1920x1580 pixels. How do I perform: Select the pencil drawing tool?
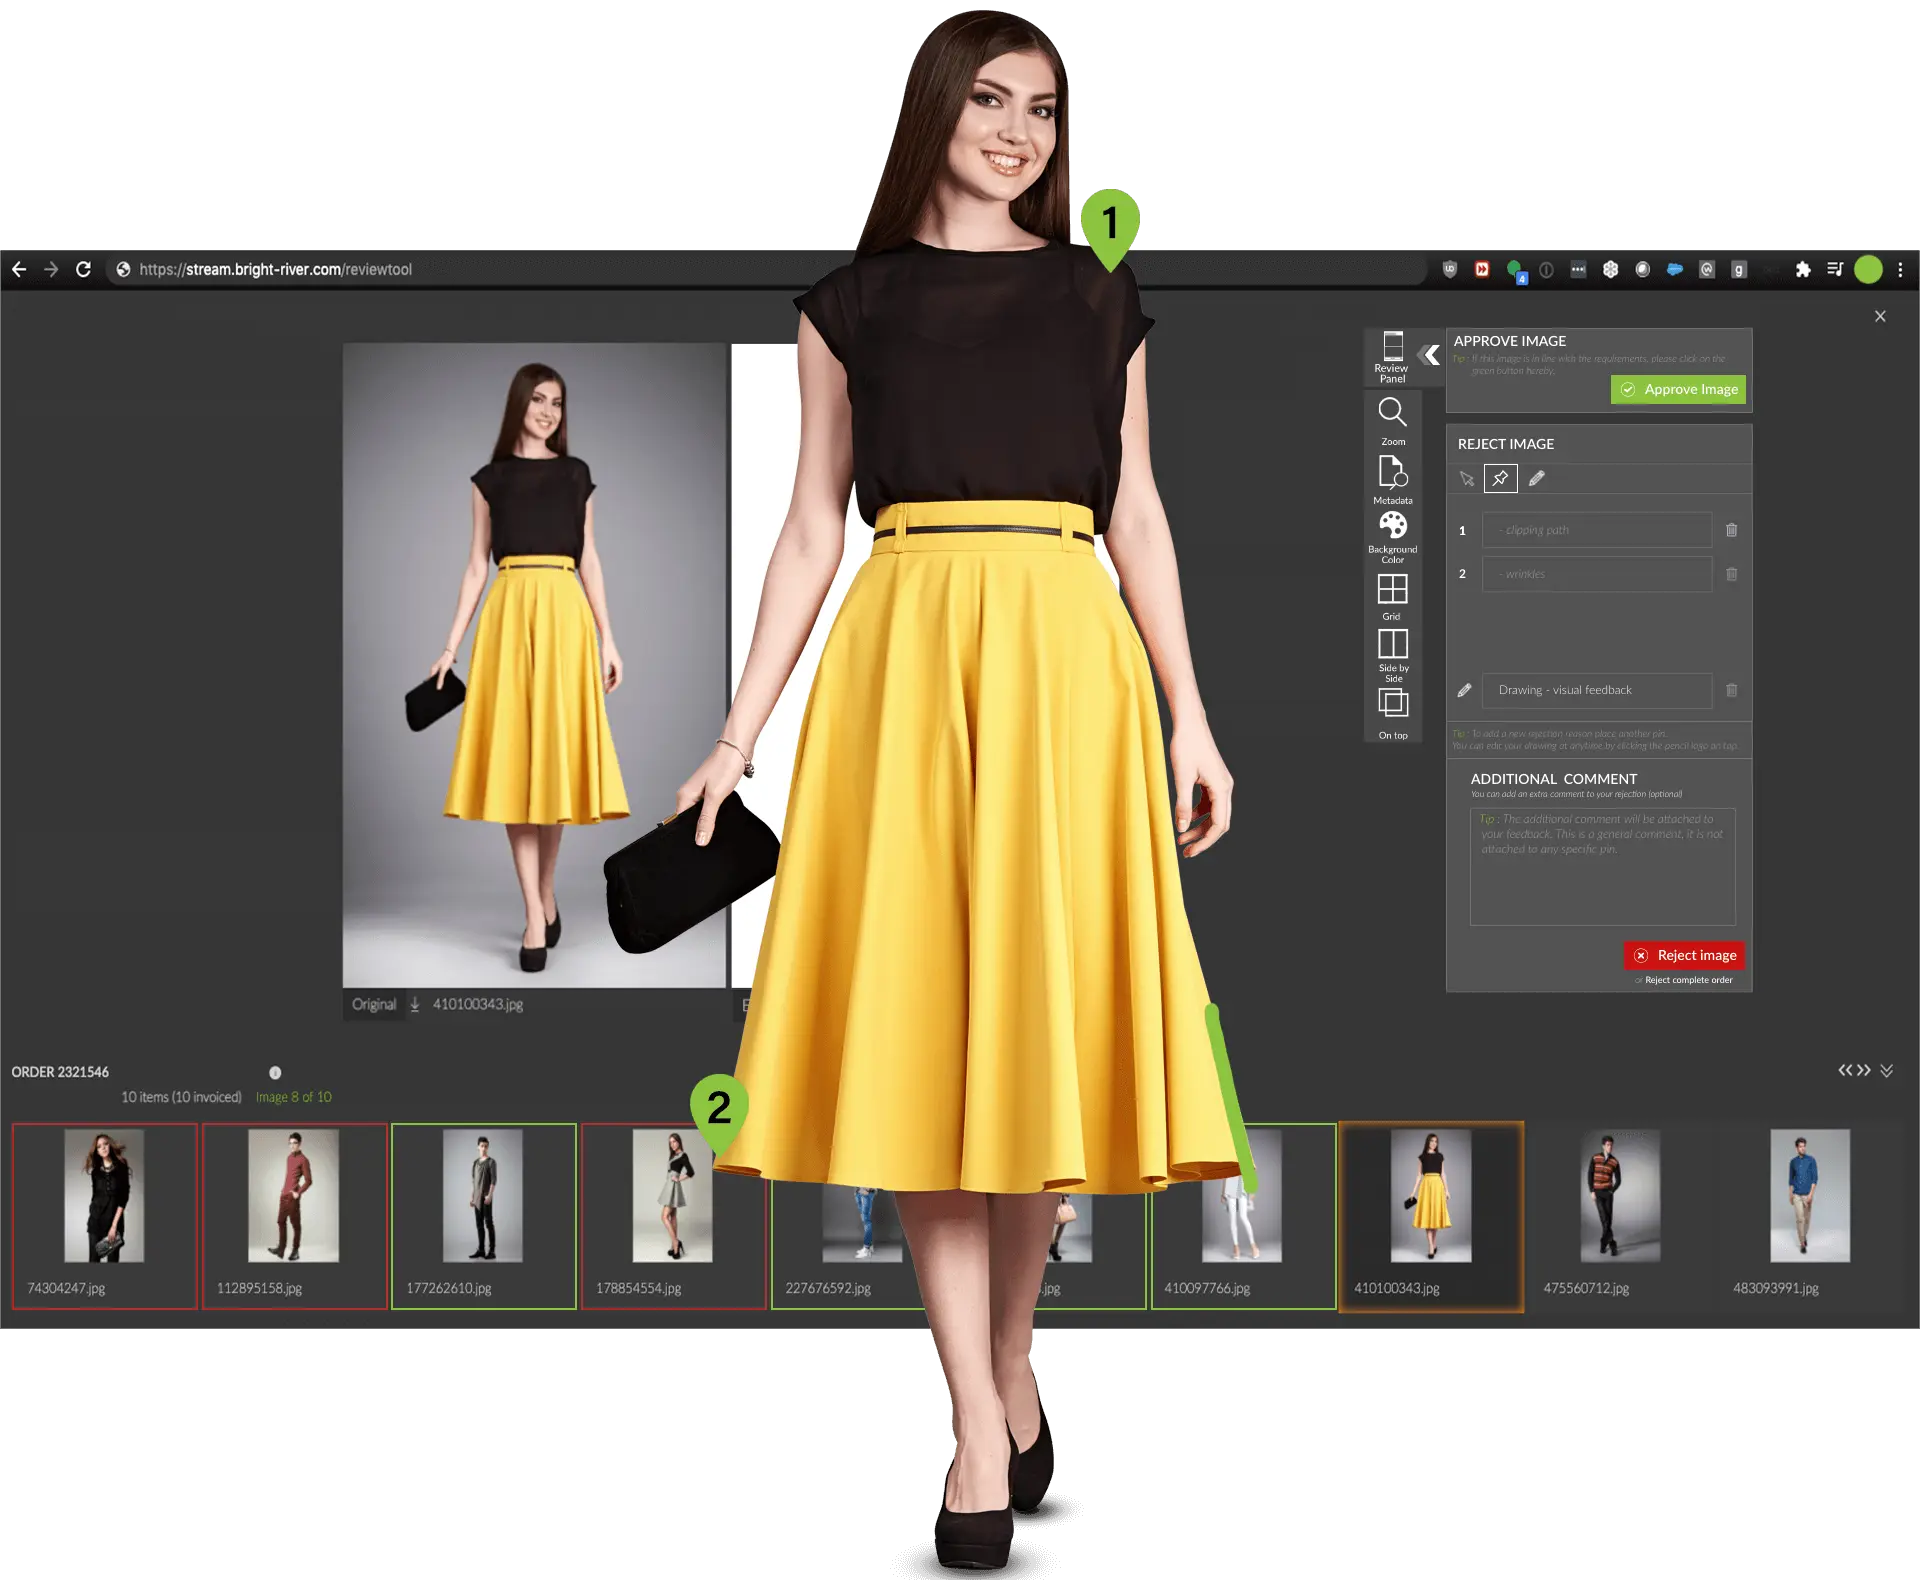click(x=1537, y=479)
